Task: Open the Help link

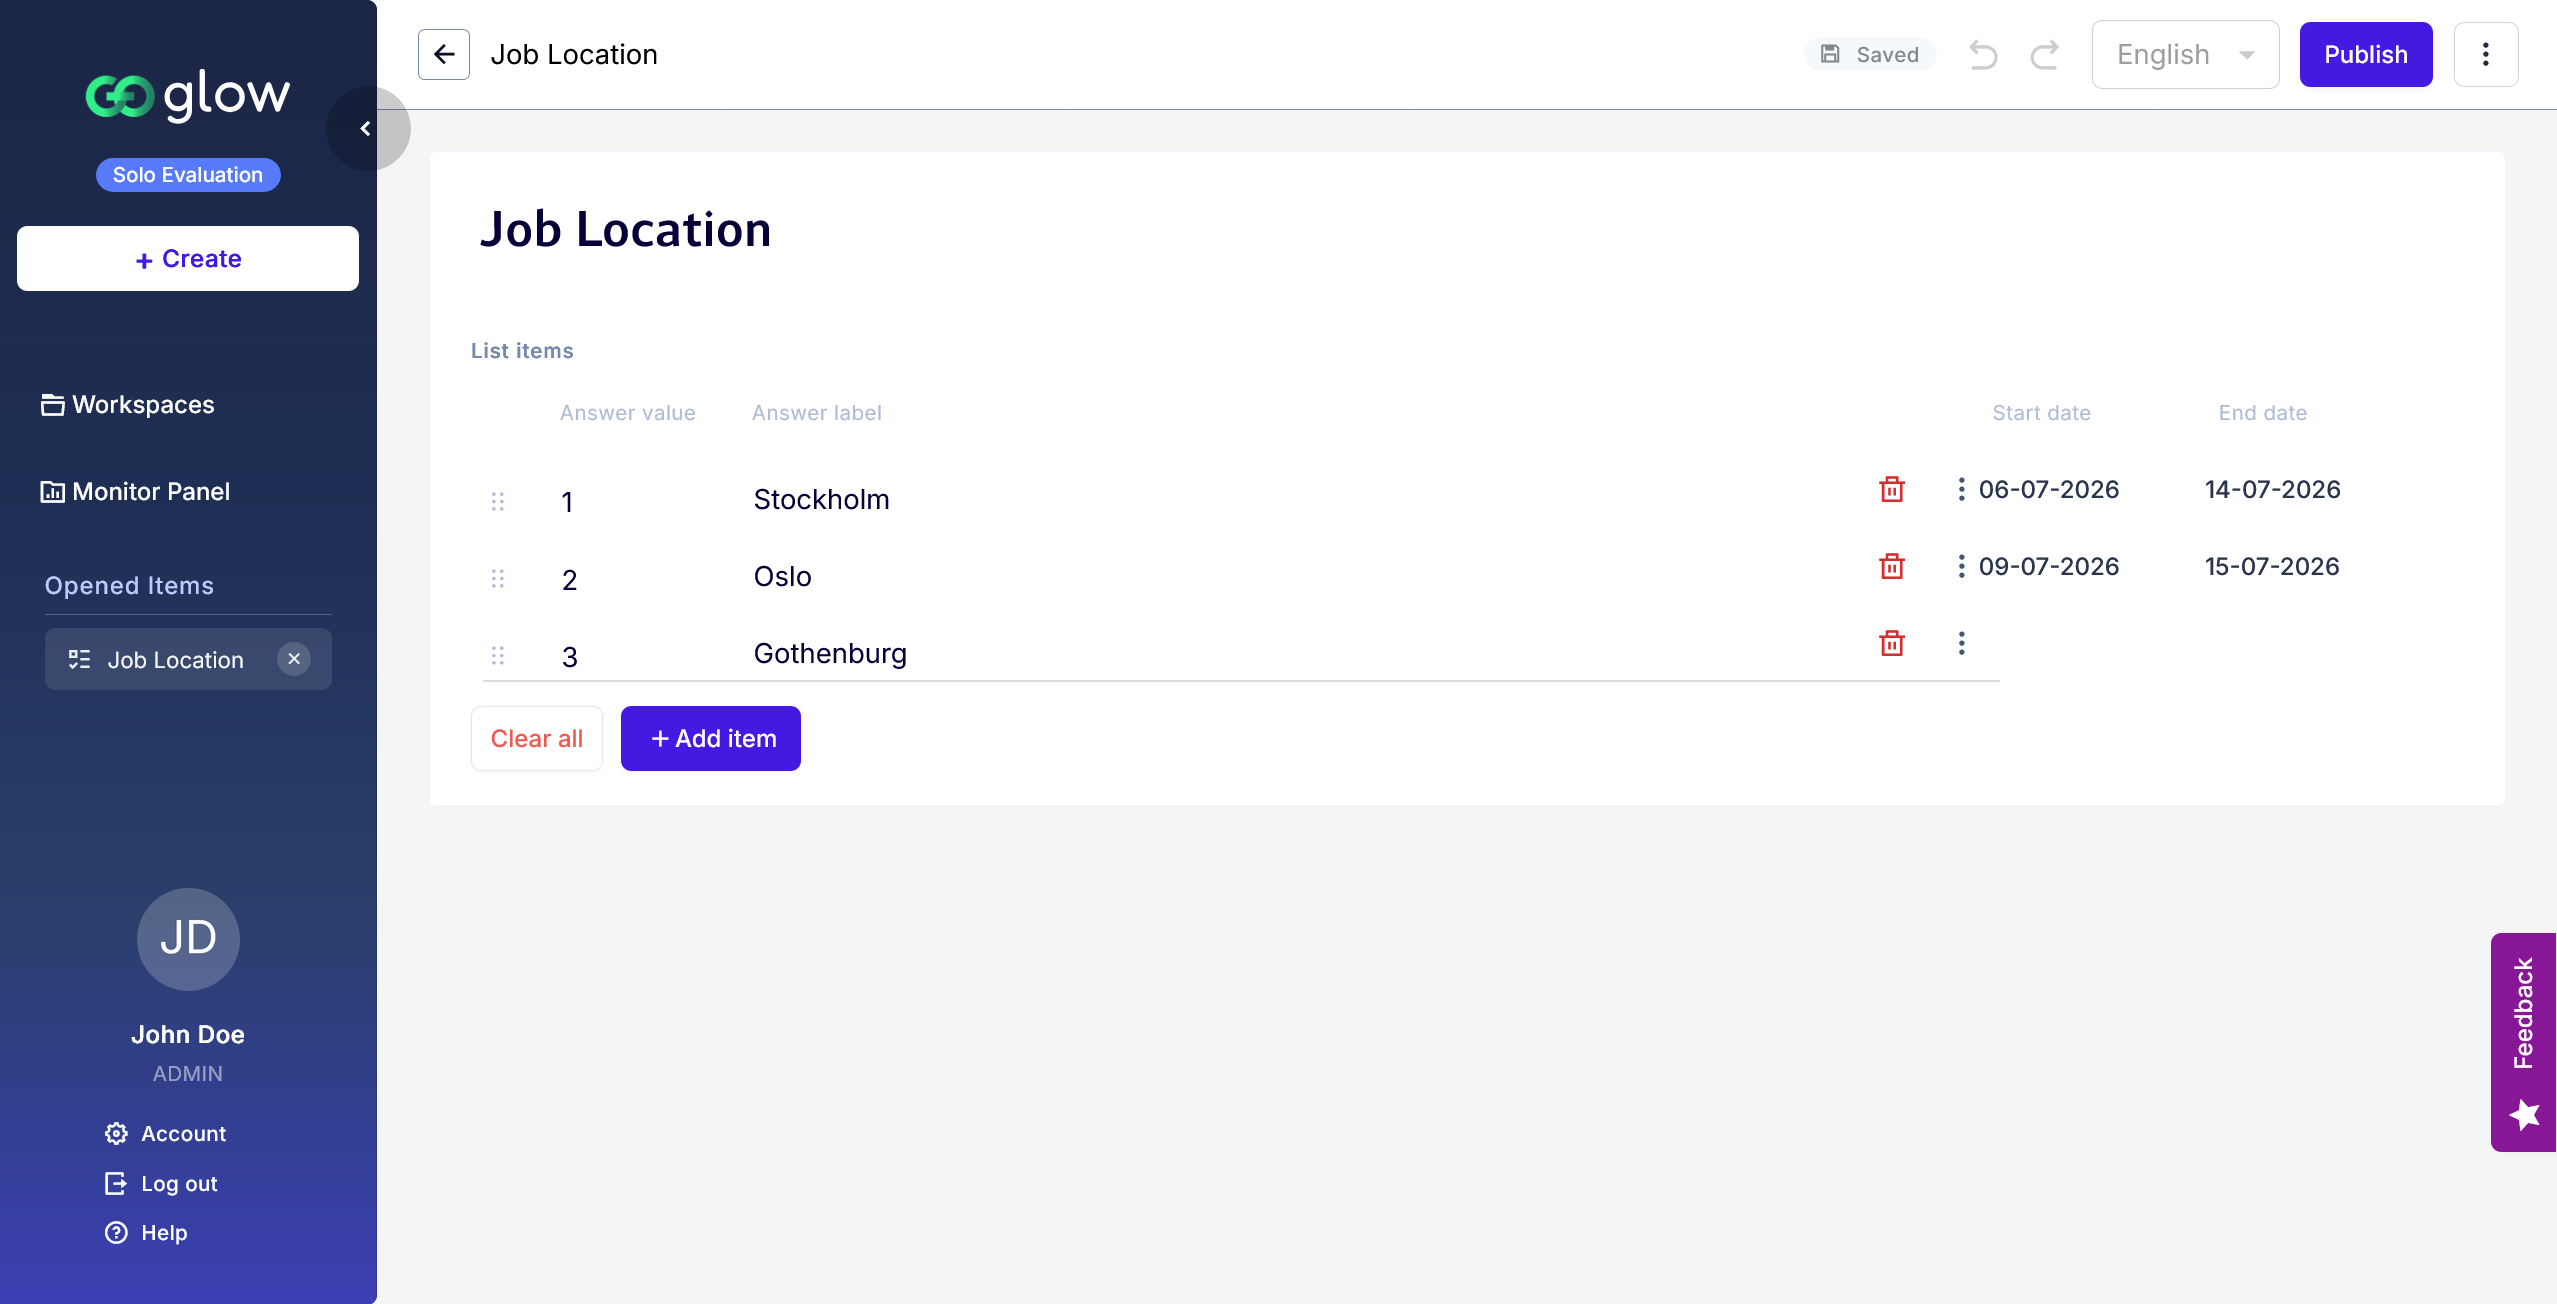Action: pos(146,1233)
